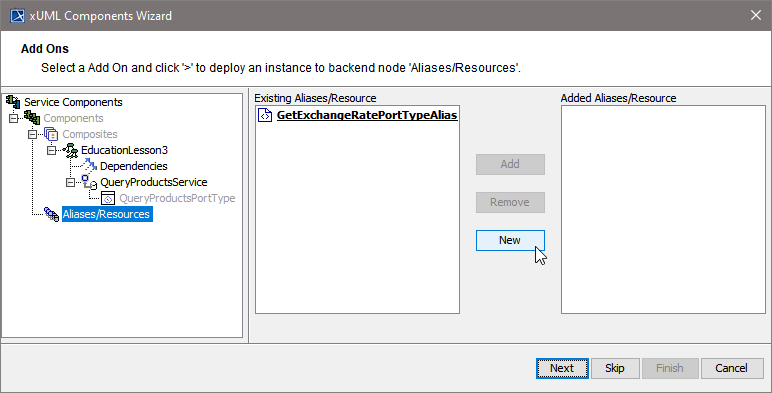Viewport: 772px width, 393px height.
Task: Click the New button
Action: (x=510, y=240)
